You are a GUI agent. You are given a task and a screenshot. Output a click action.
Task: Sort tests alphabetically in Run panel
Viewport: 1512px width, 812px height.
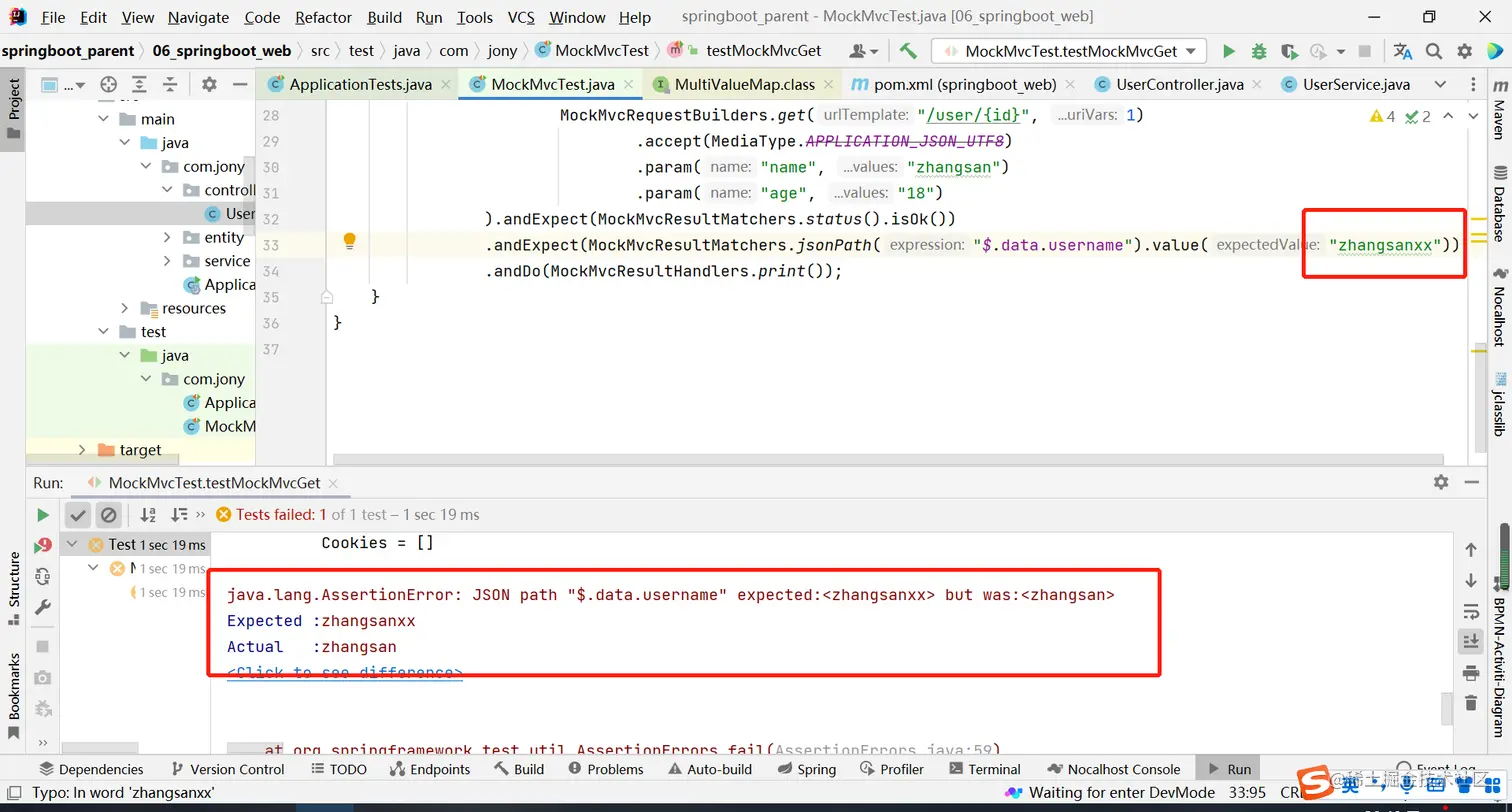[x=148, y=515]
